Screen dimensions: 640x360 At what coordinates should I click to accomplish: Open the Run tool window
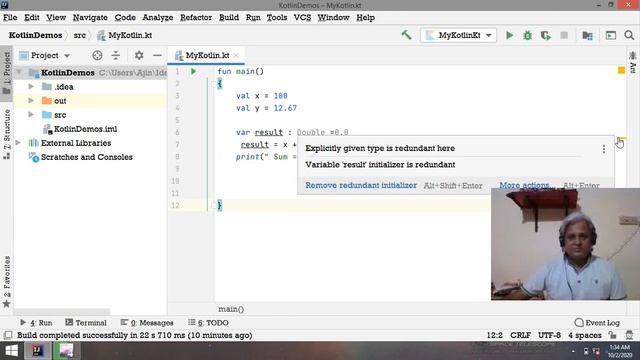pyautogui.click(x=36, y=322)
